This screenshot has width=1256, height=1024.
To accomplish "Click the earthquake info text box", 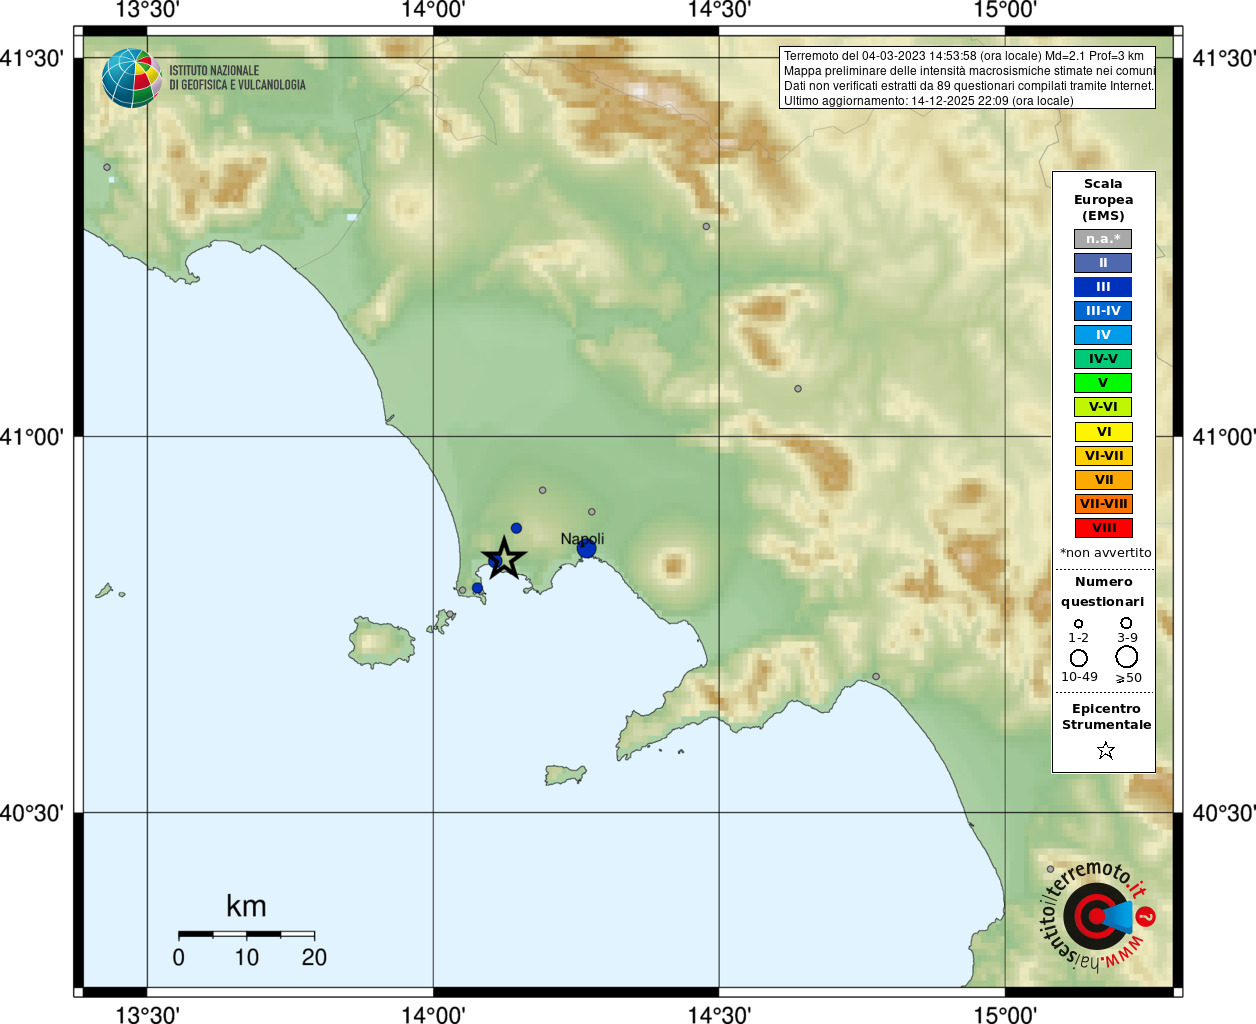I will 967,78.
